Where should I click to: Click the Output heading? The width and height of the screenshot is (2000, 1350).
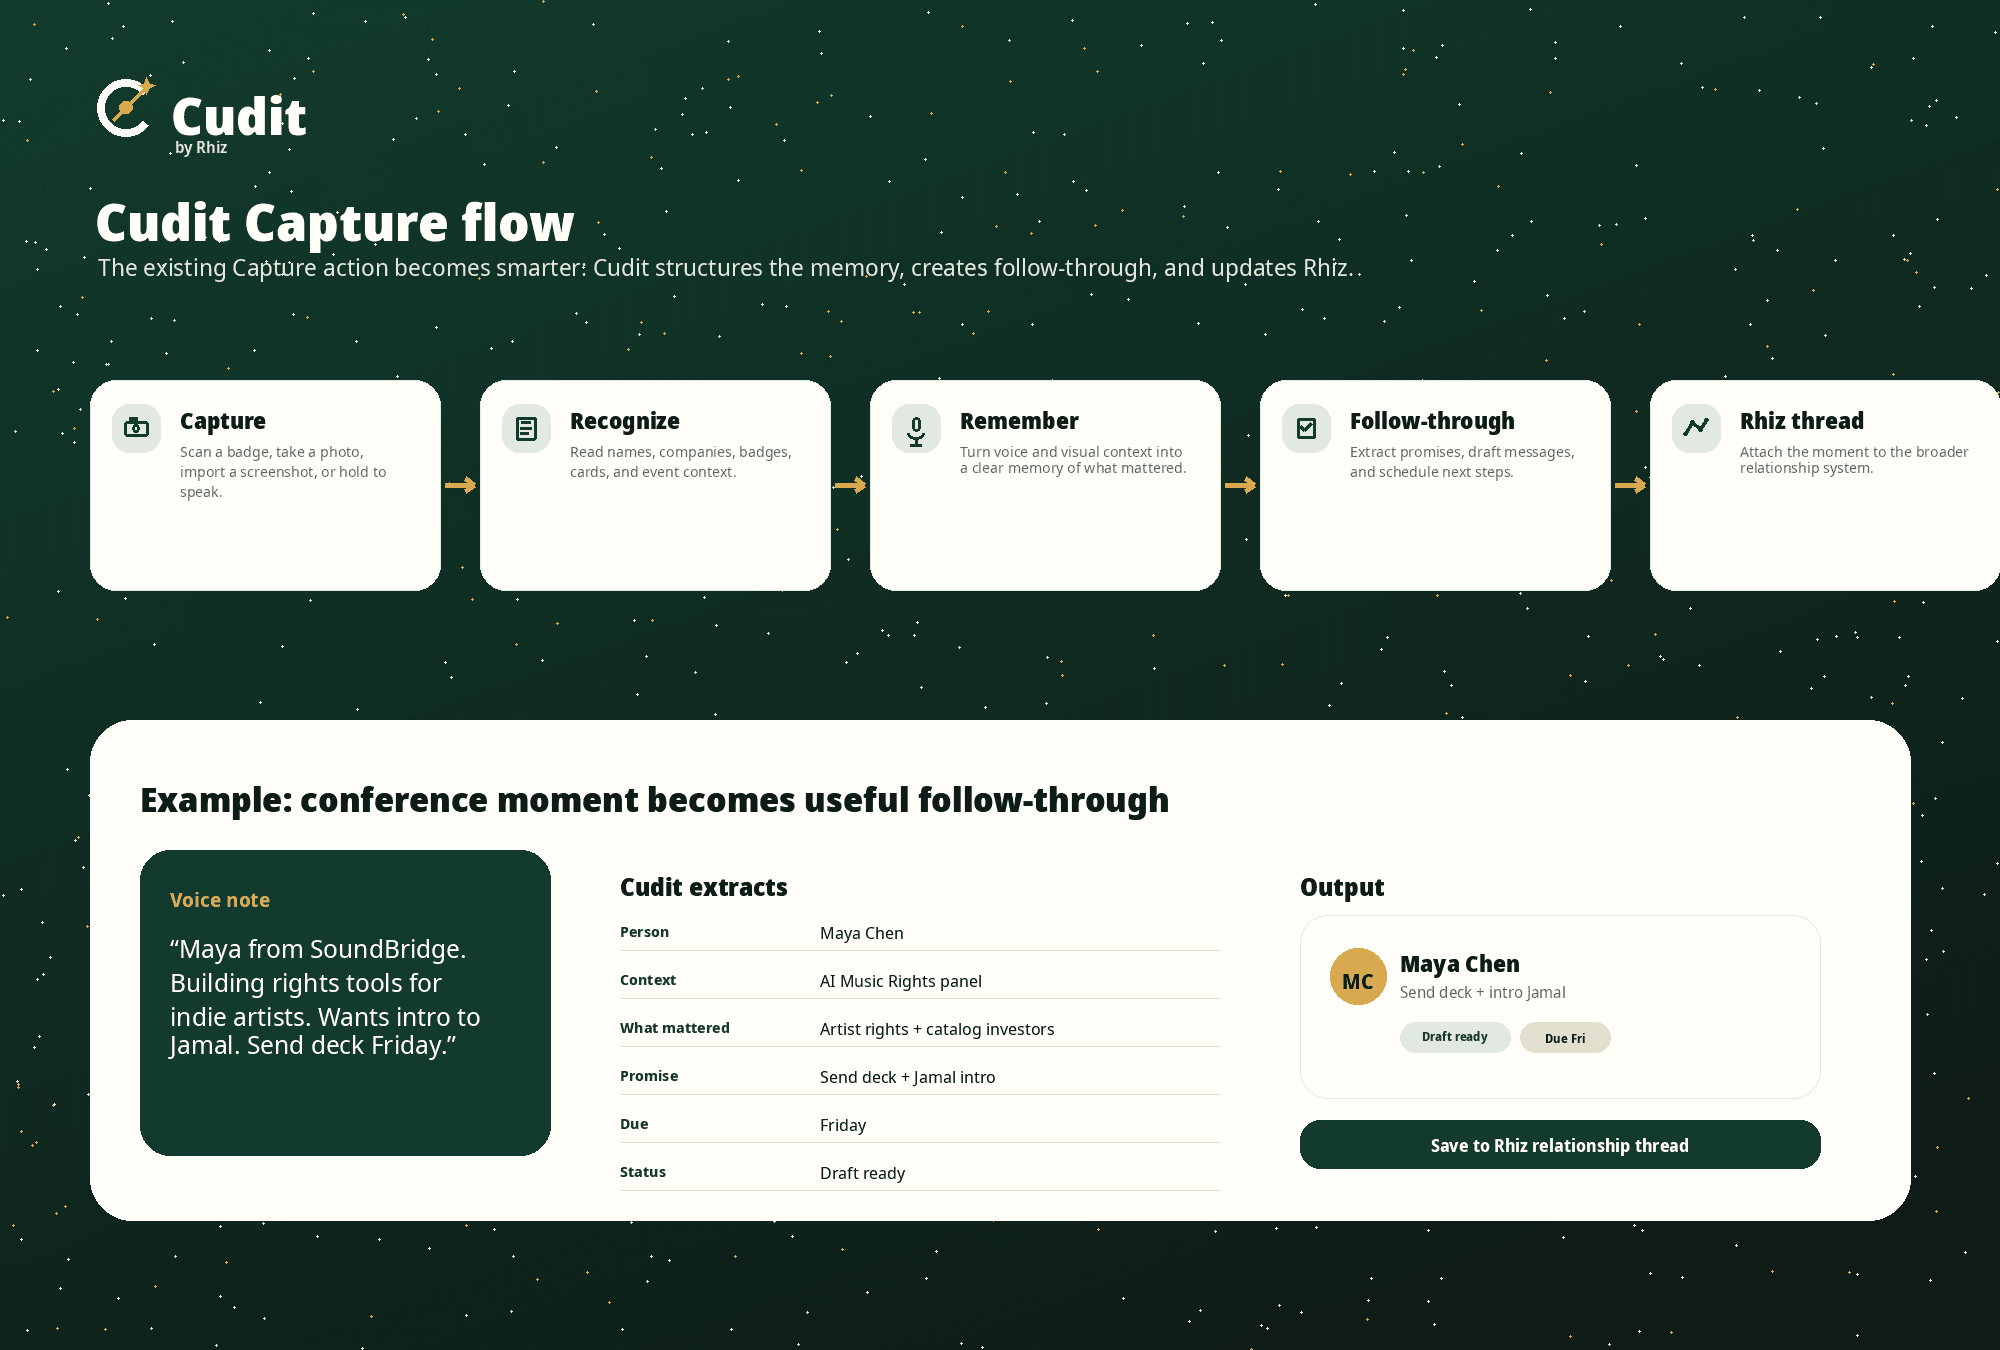coord(1342,887)
